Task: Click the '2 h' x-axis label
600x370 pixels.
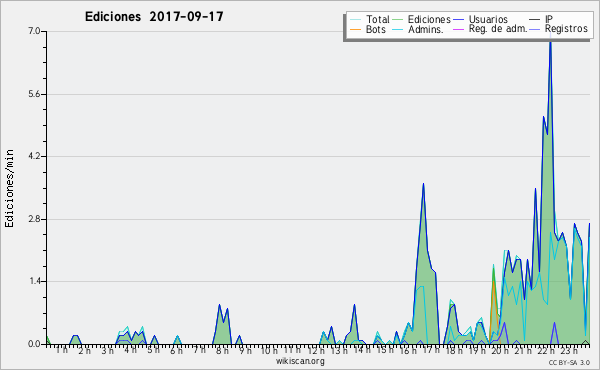Action: click(x=84, y=350)
